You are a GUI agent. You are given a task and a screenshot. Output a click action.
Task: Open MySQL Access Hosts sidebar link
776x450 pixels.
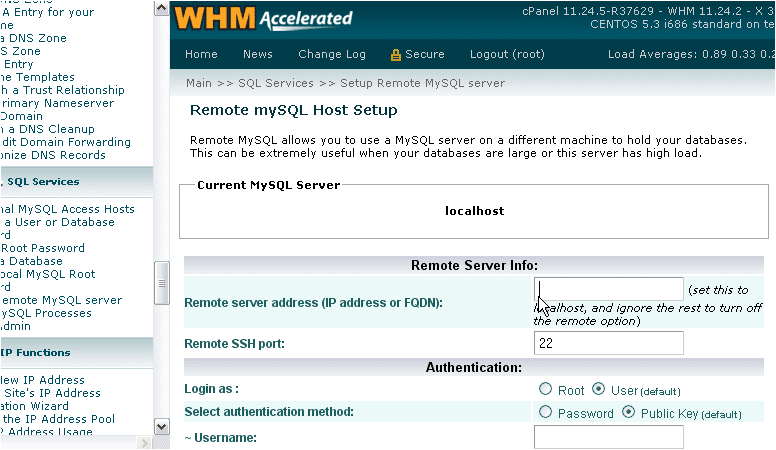(x=68, y=209)
